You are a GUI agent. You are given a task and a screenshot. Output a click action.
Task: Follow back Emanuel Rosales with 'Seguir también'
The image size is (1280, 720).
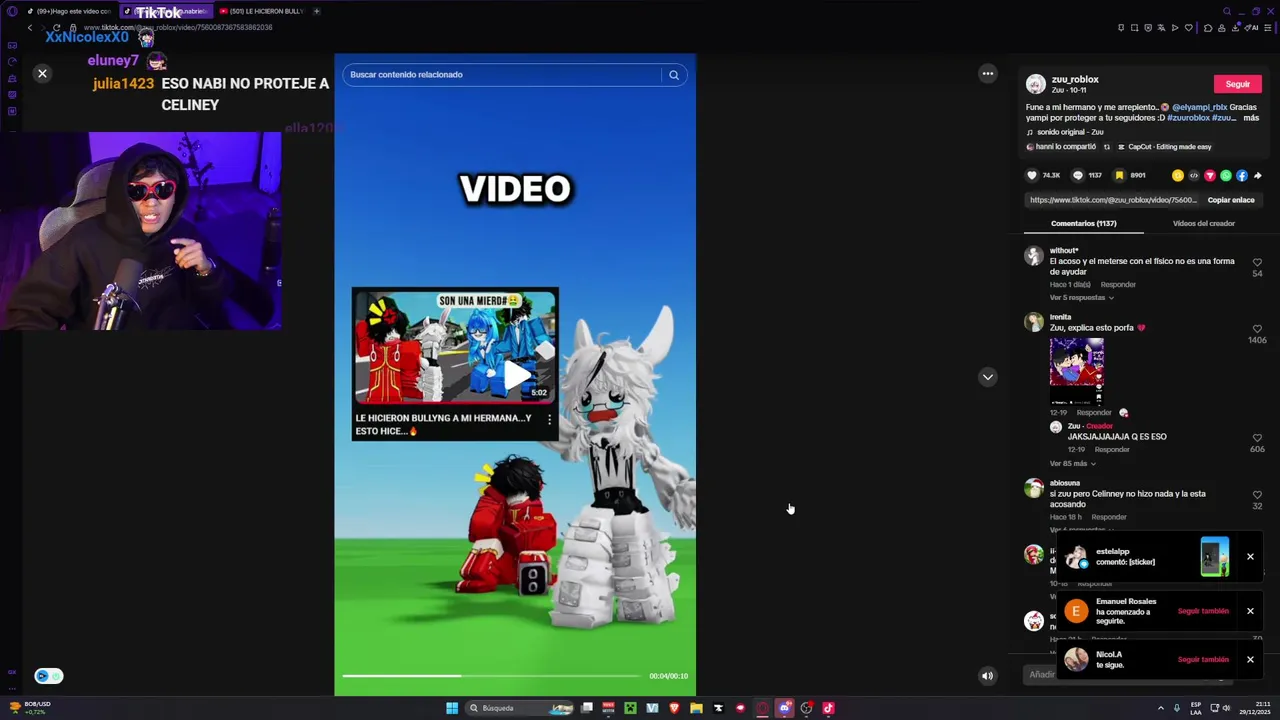[1203, 611]
